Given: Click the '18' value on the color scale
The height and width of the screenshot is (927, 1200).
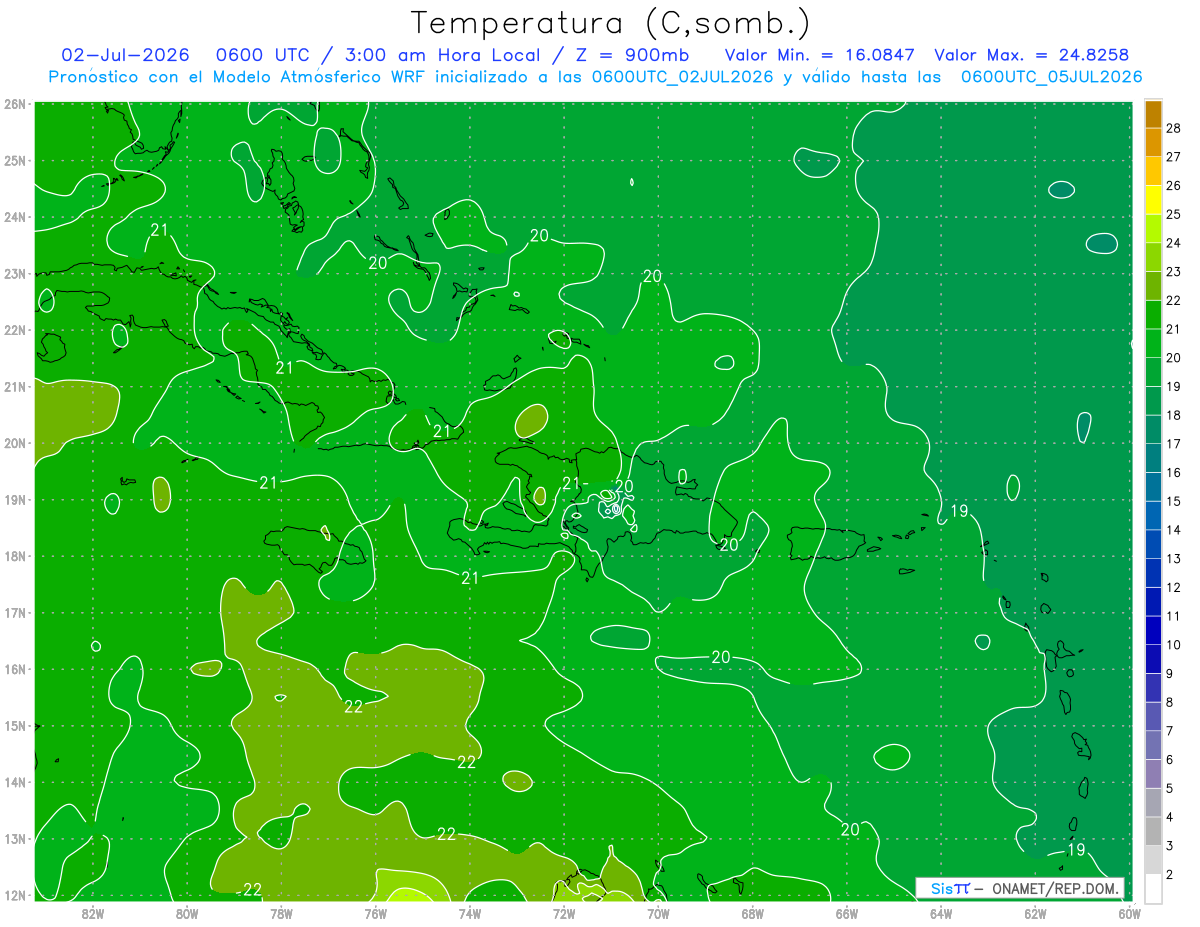Looking at the screenshot, I should point(1174,415).
